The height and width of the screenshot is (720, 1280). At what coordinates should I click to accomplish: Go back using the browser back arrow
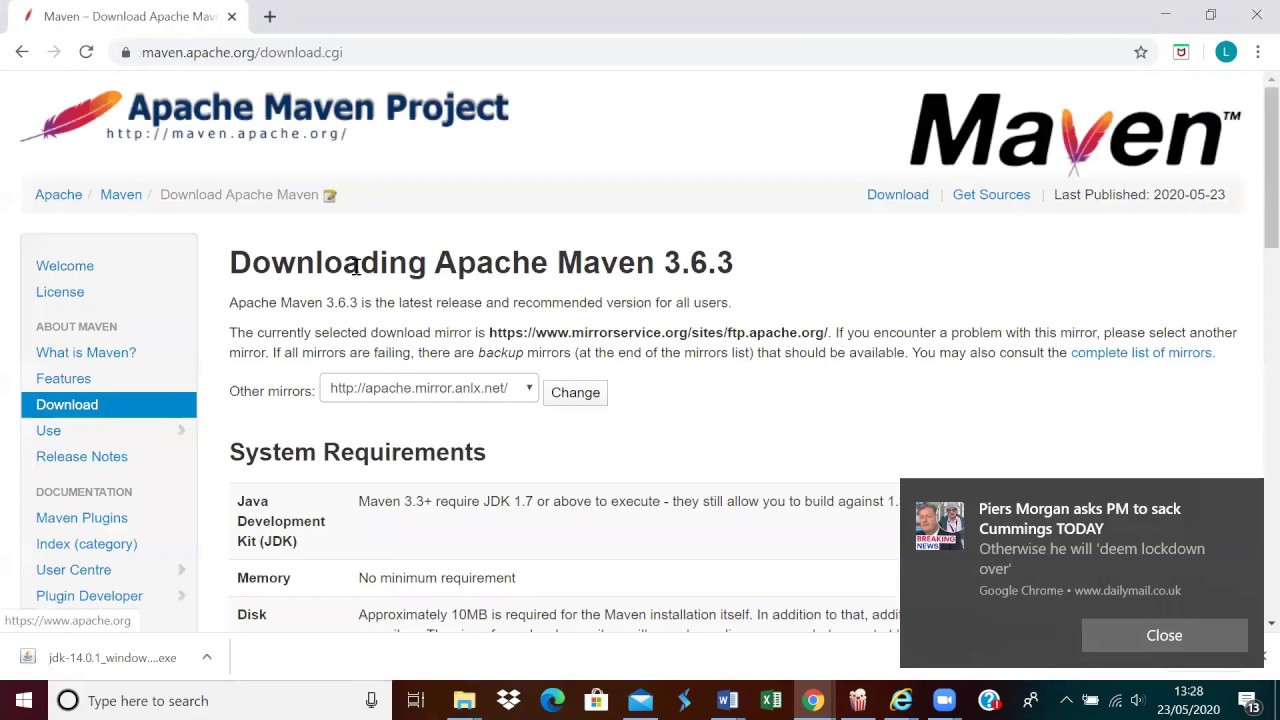(x=22, y=52)
